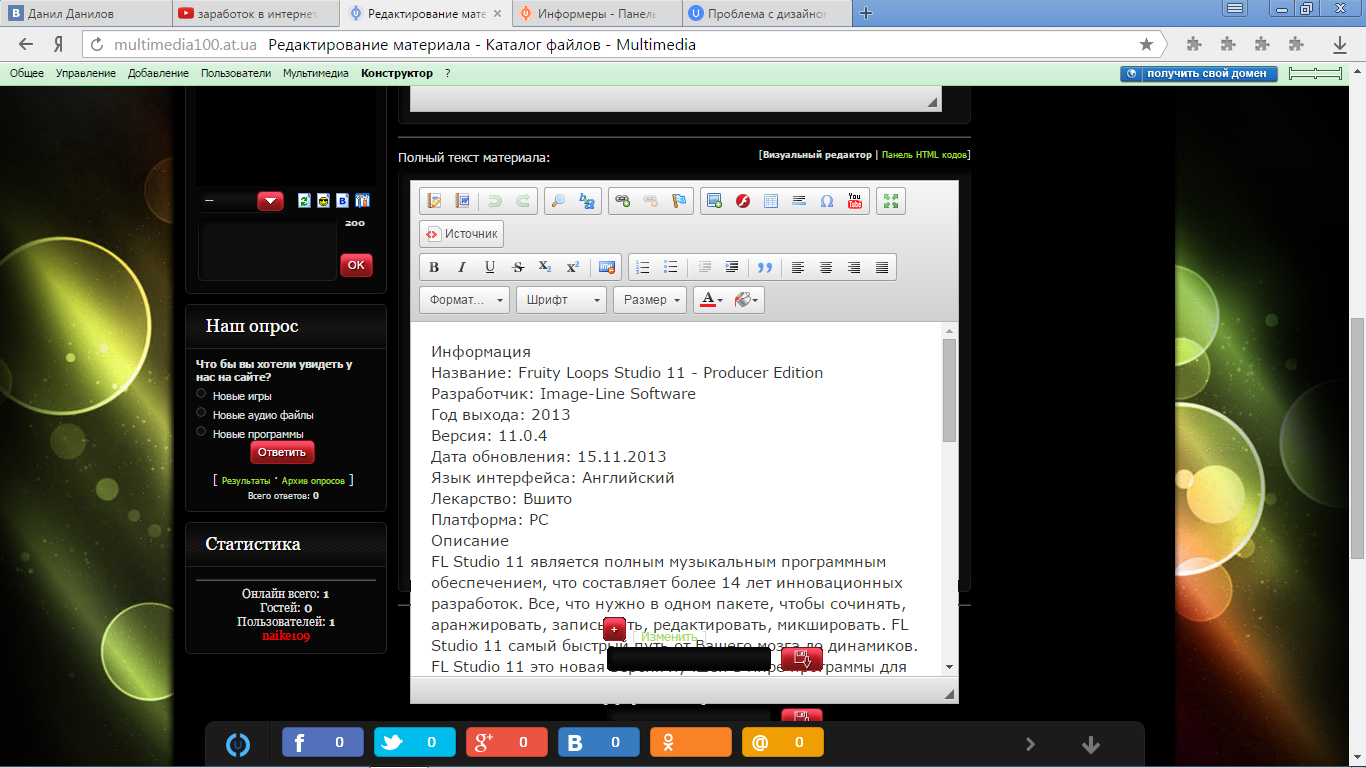Increase the text indent

pos(732,267)
